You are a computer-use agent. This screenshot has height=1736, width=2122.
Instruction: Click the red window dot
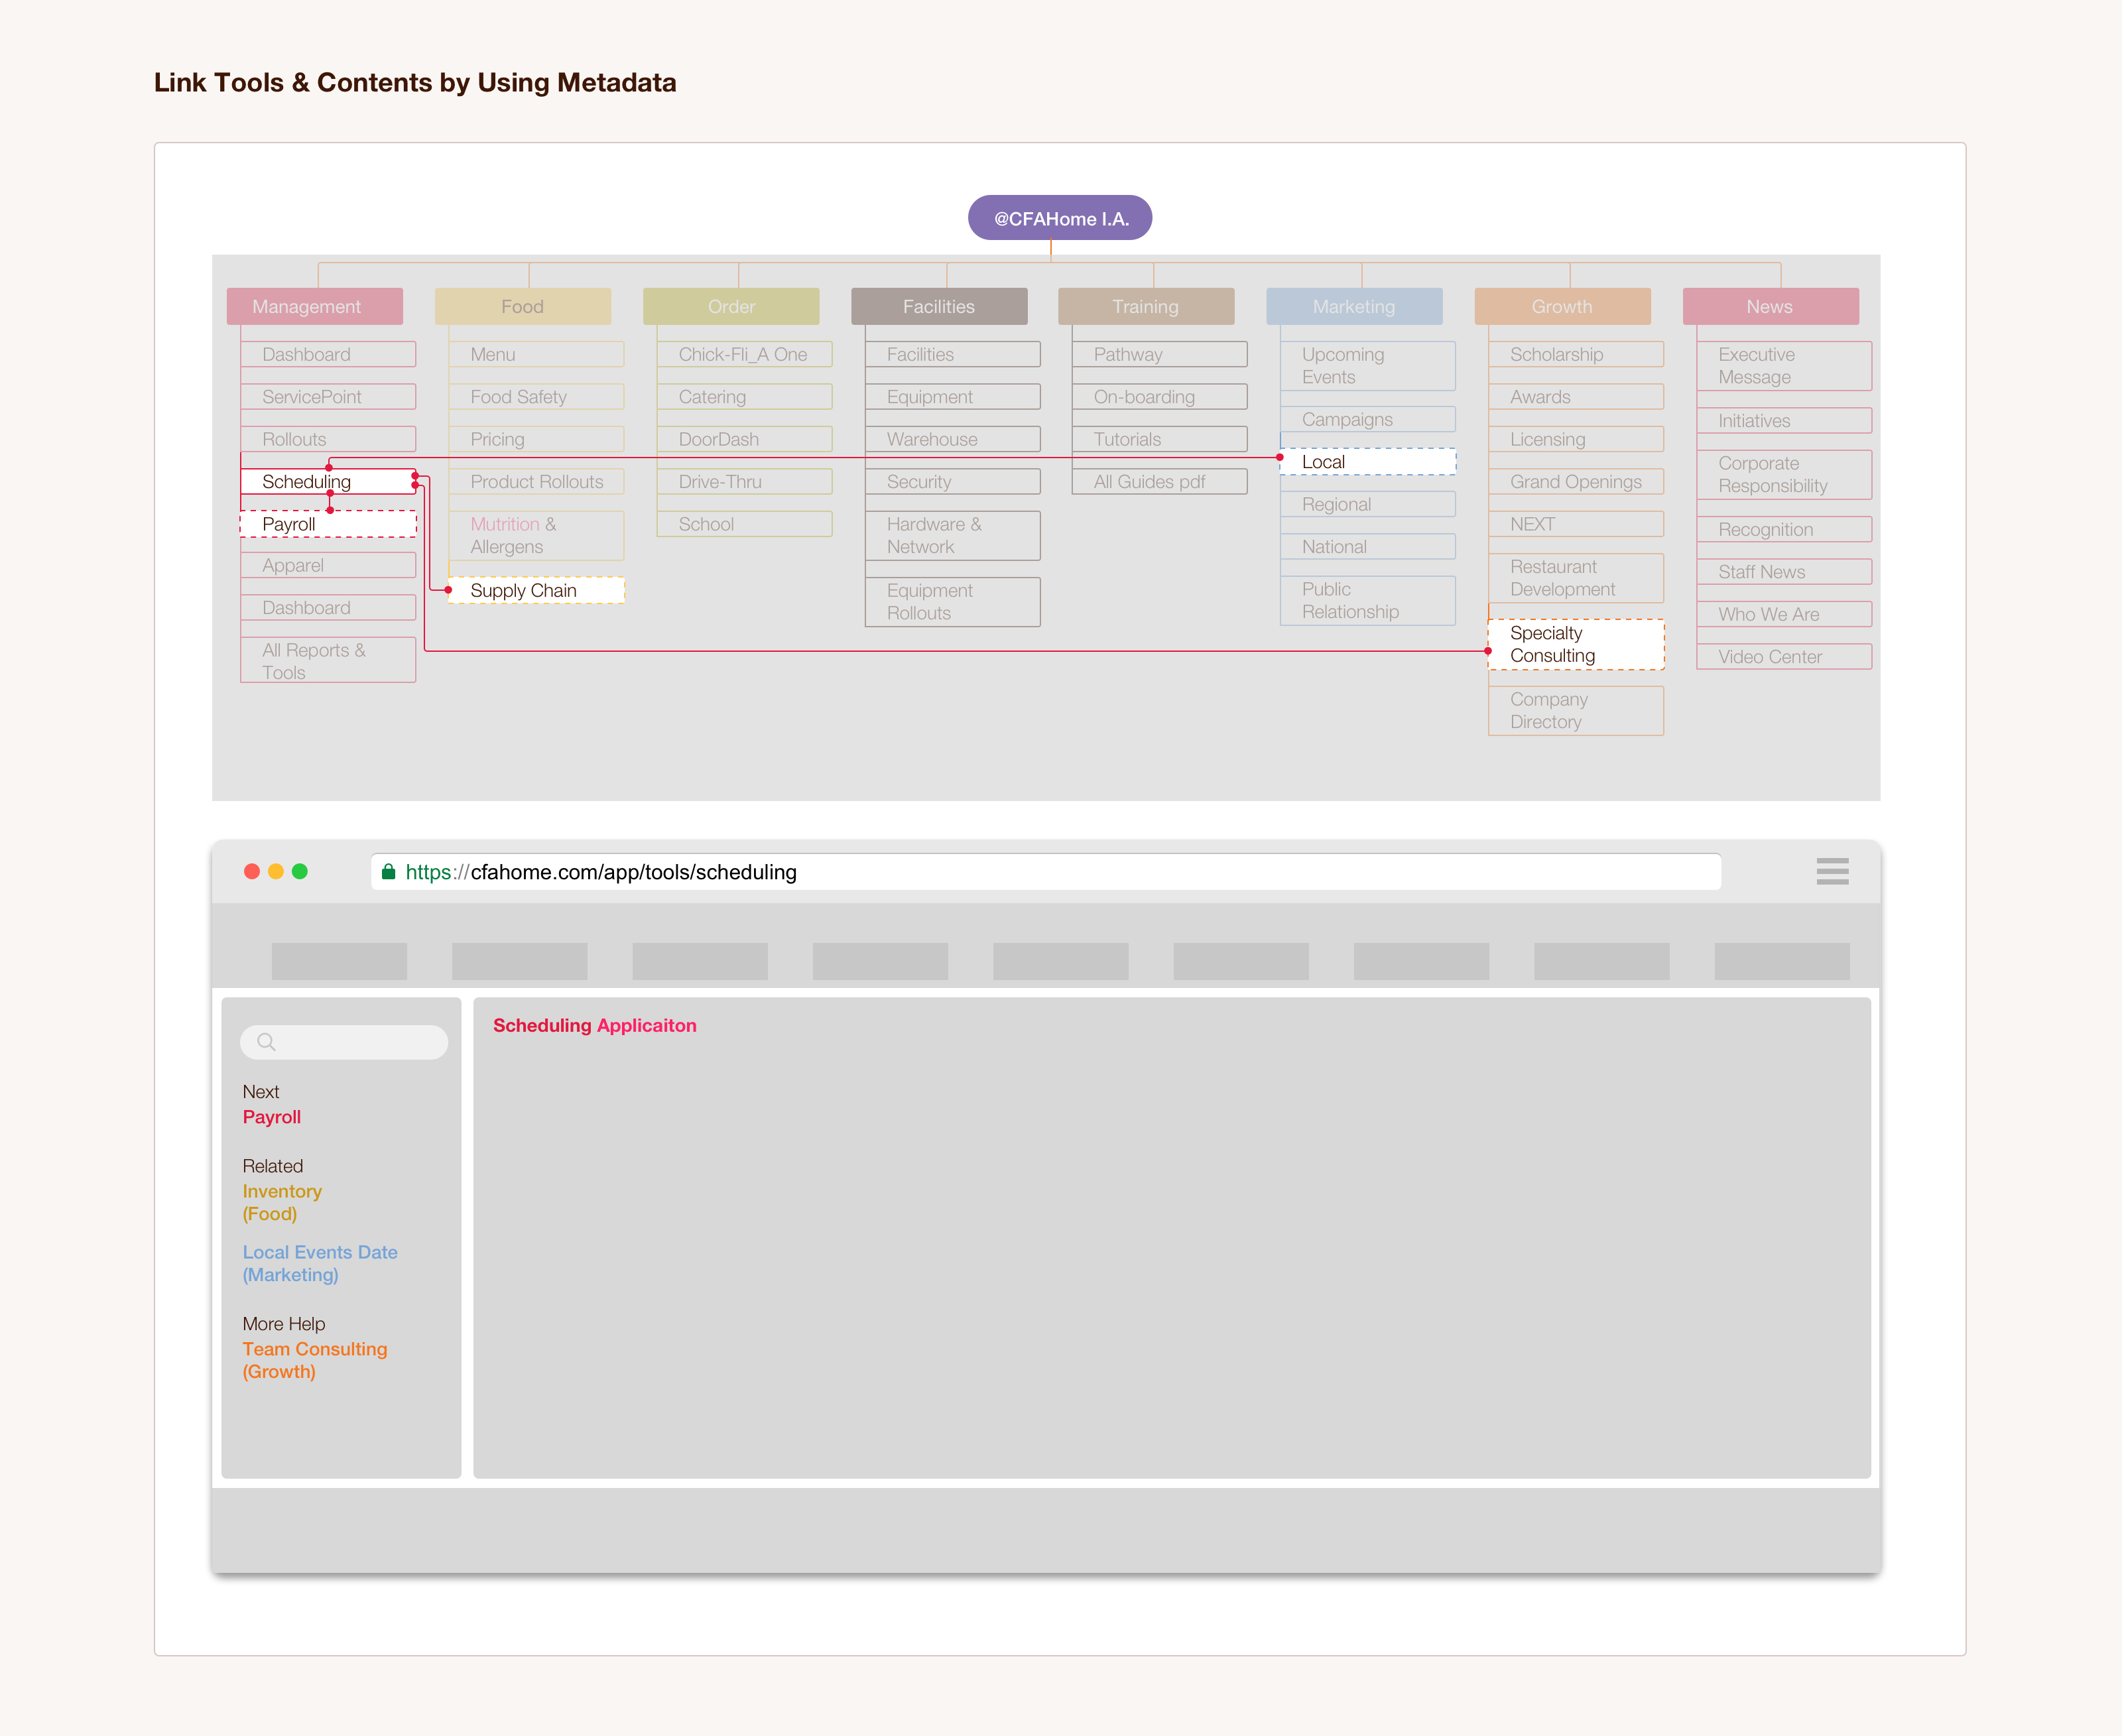[252, 871]
